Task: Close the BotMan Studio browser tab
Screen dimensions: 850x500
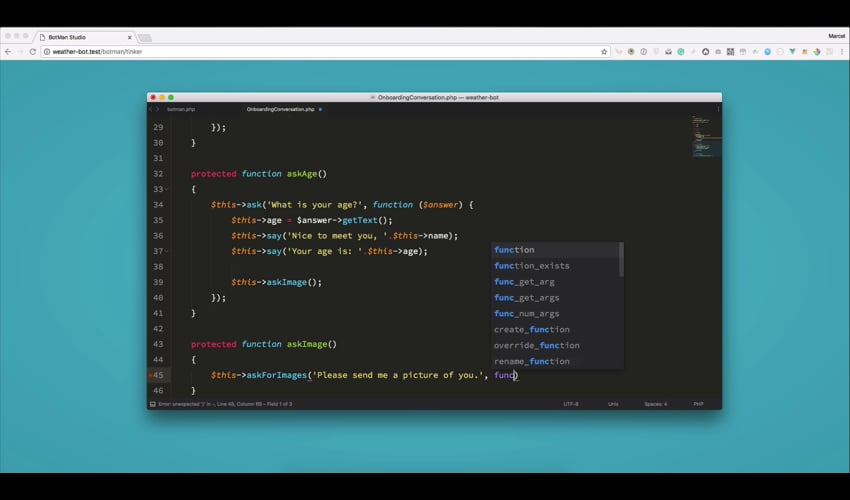Action: point(130,37)
